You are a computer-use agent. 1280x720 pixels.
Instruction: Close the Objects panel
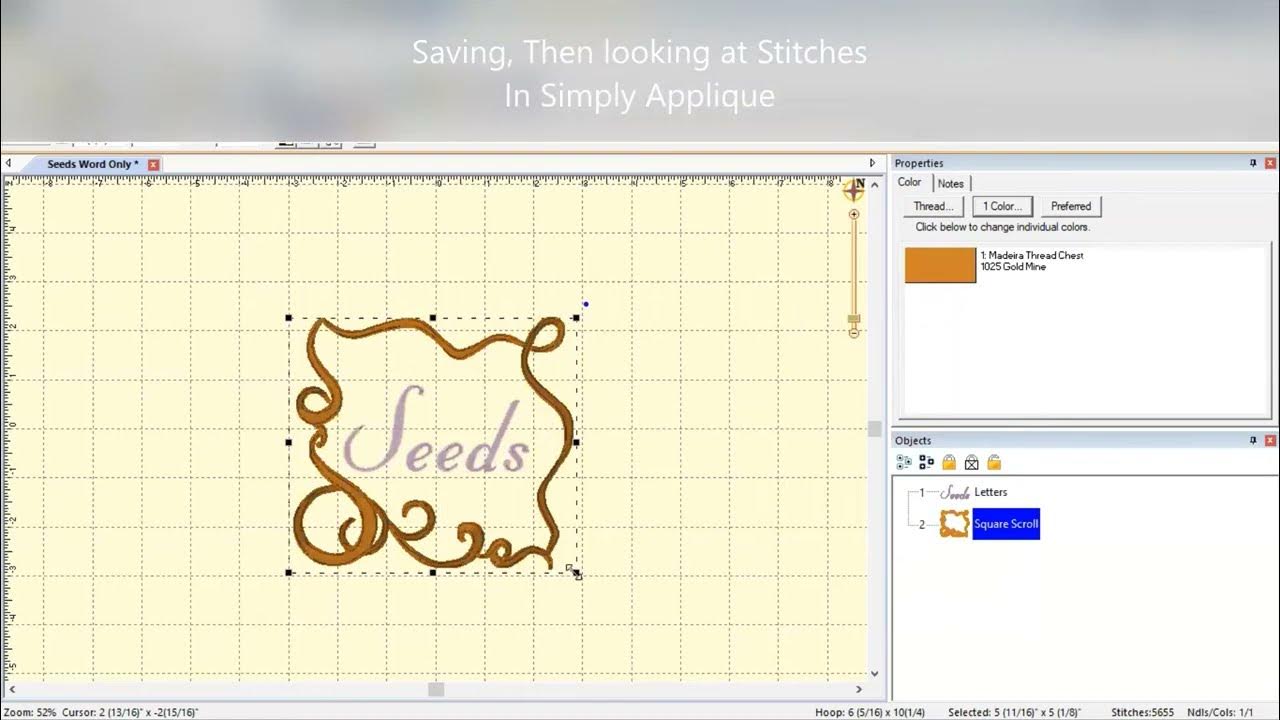point(1270,440)
